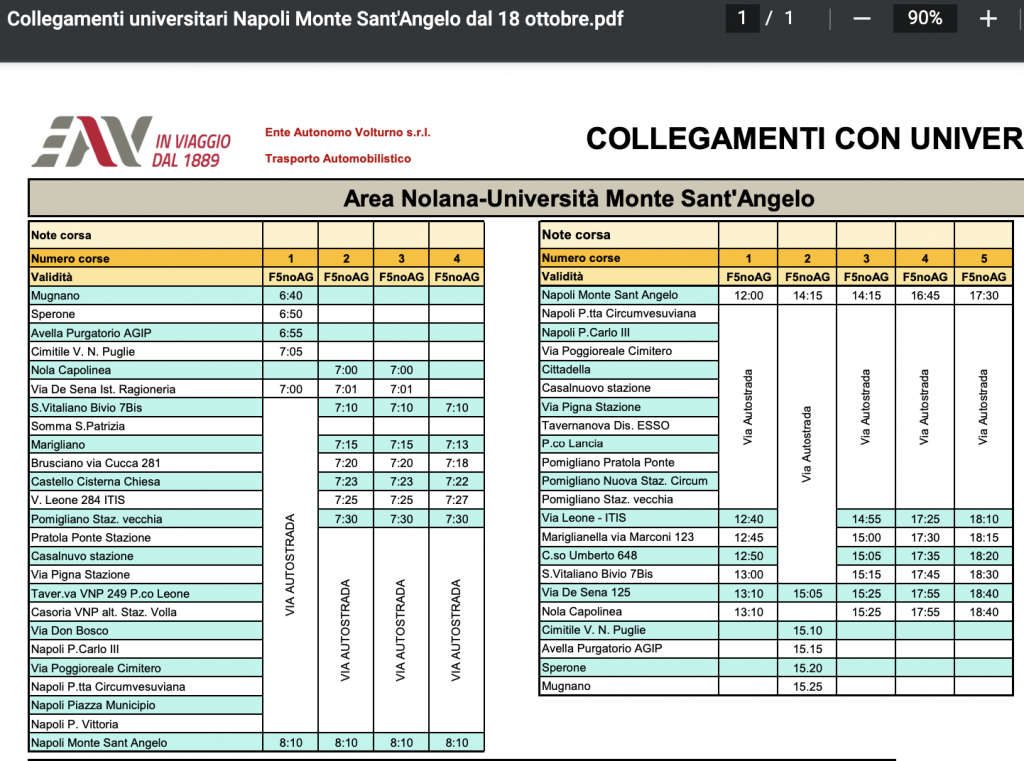
Task: Zoom in with the plus icon
Action: pyautogui.click(x=988, y=19)
